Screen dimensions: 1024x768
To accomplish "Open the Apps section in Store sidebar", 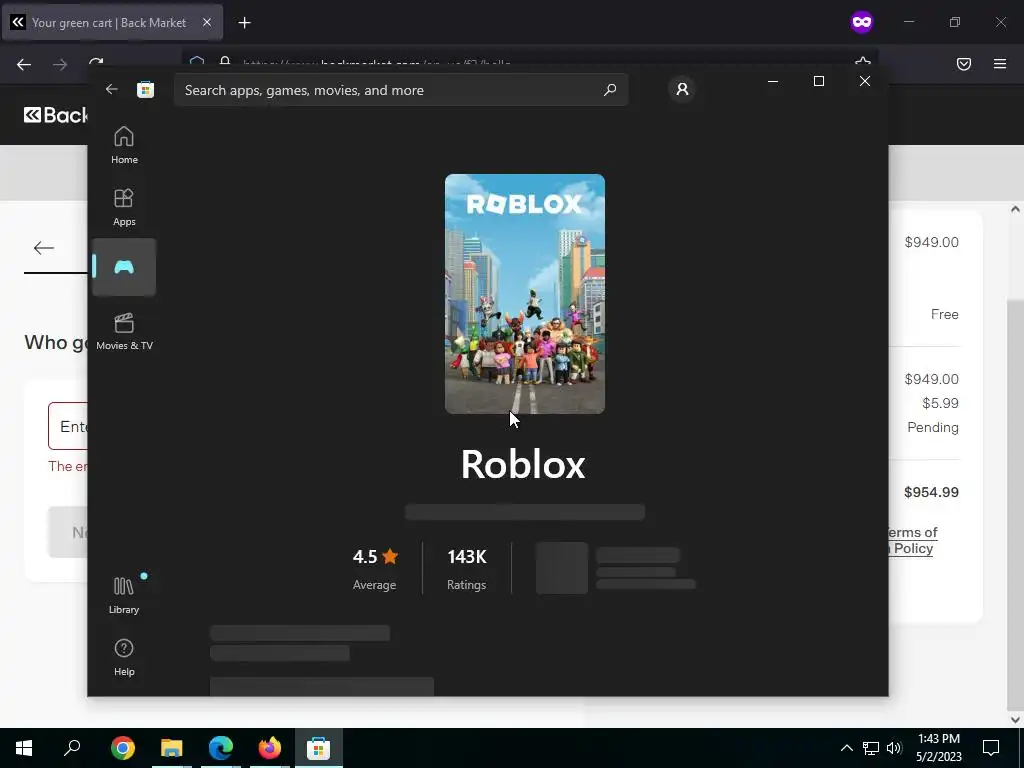I will 124,207.
